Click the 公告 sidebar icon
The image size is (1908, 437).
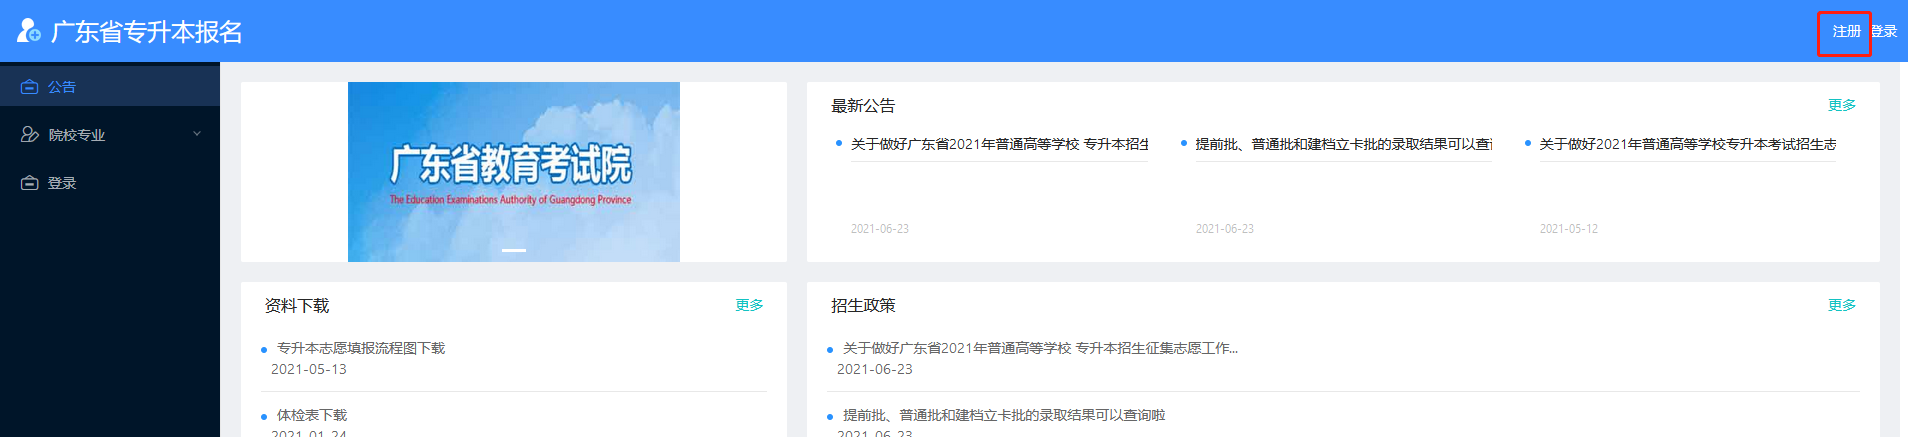(x=30, y=87)
